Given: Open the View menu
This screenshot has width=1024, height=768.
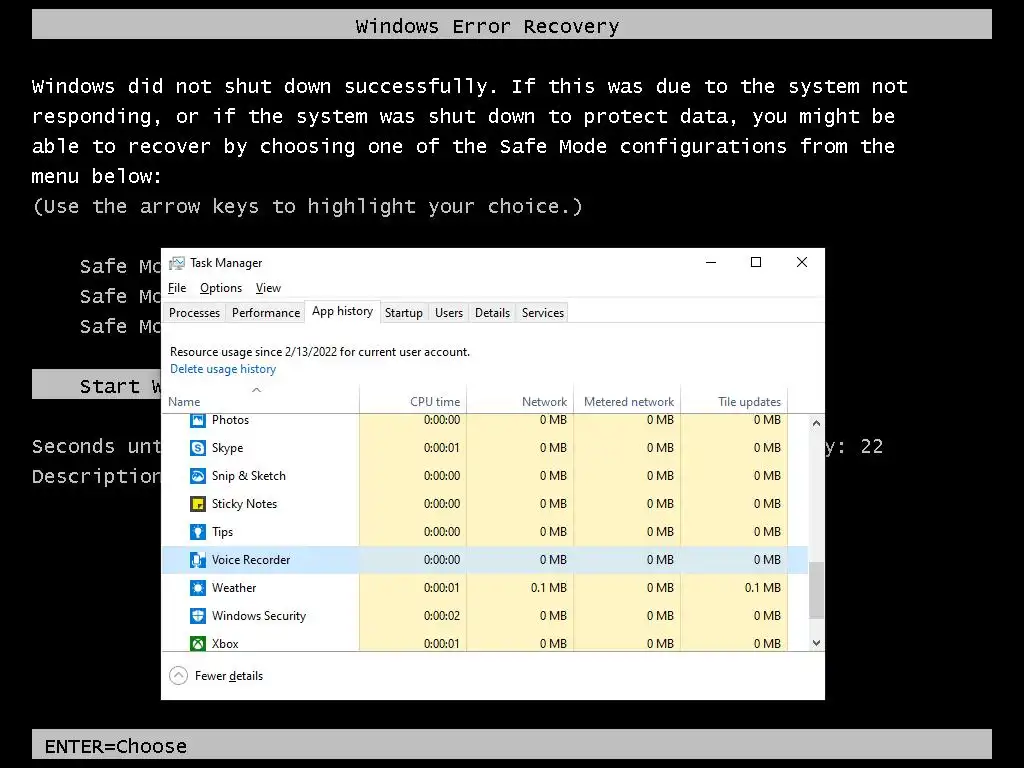Looking at the screenshot, I should [268, 288].
